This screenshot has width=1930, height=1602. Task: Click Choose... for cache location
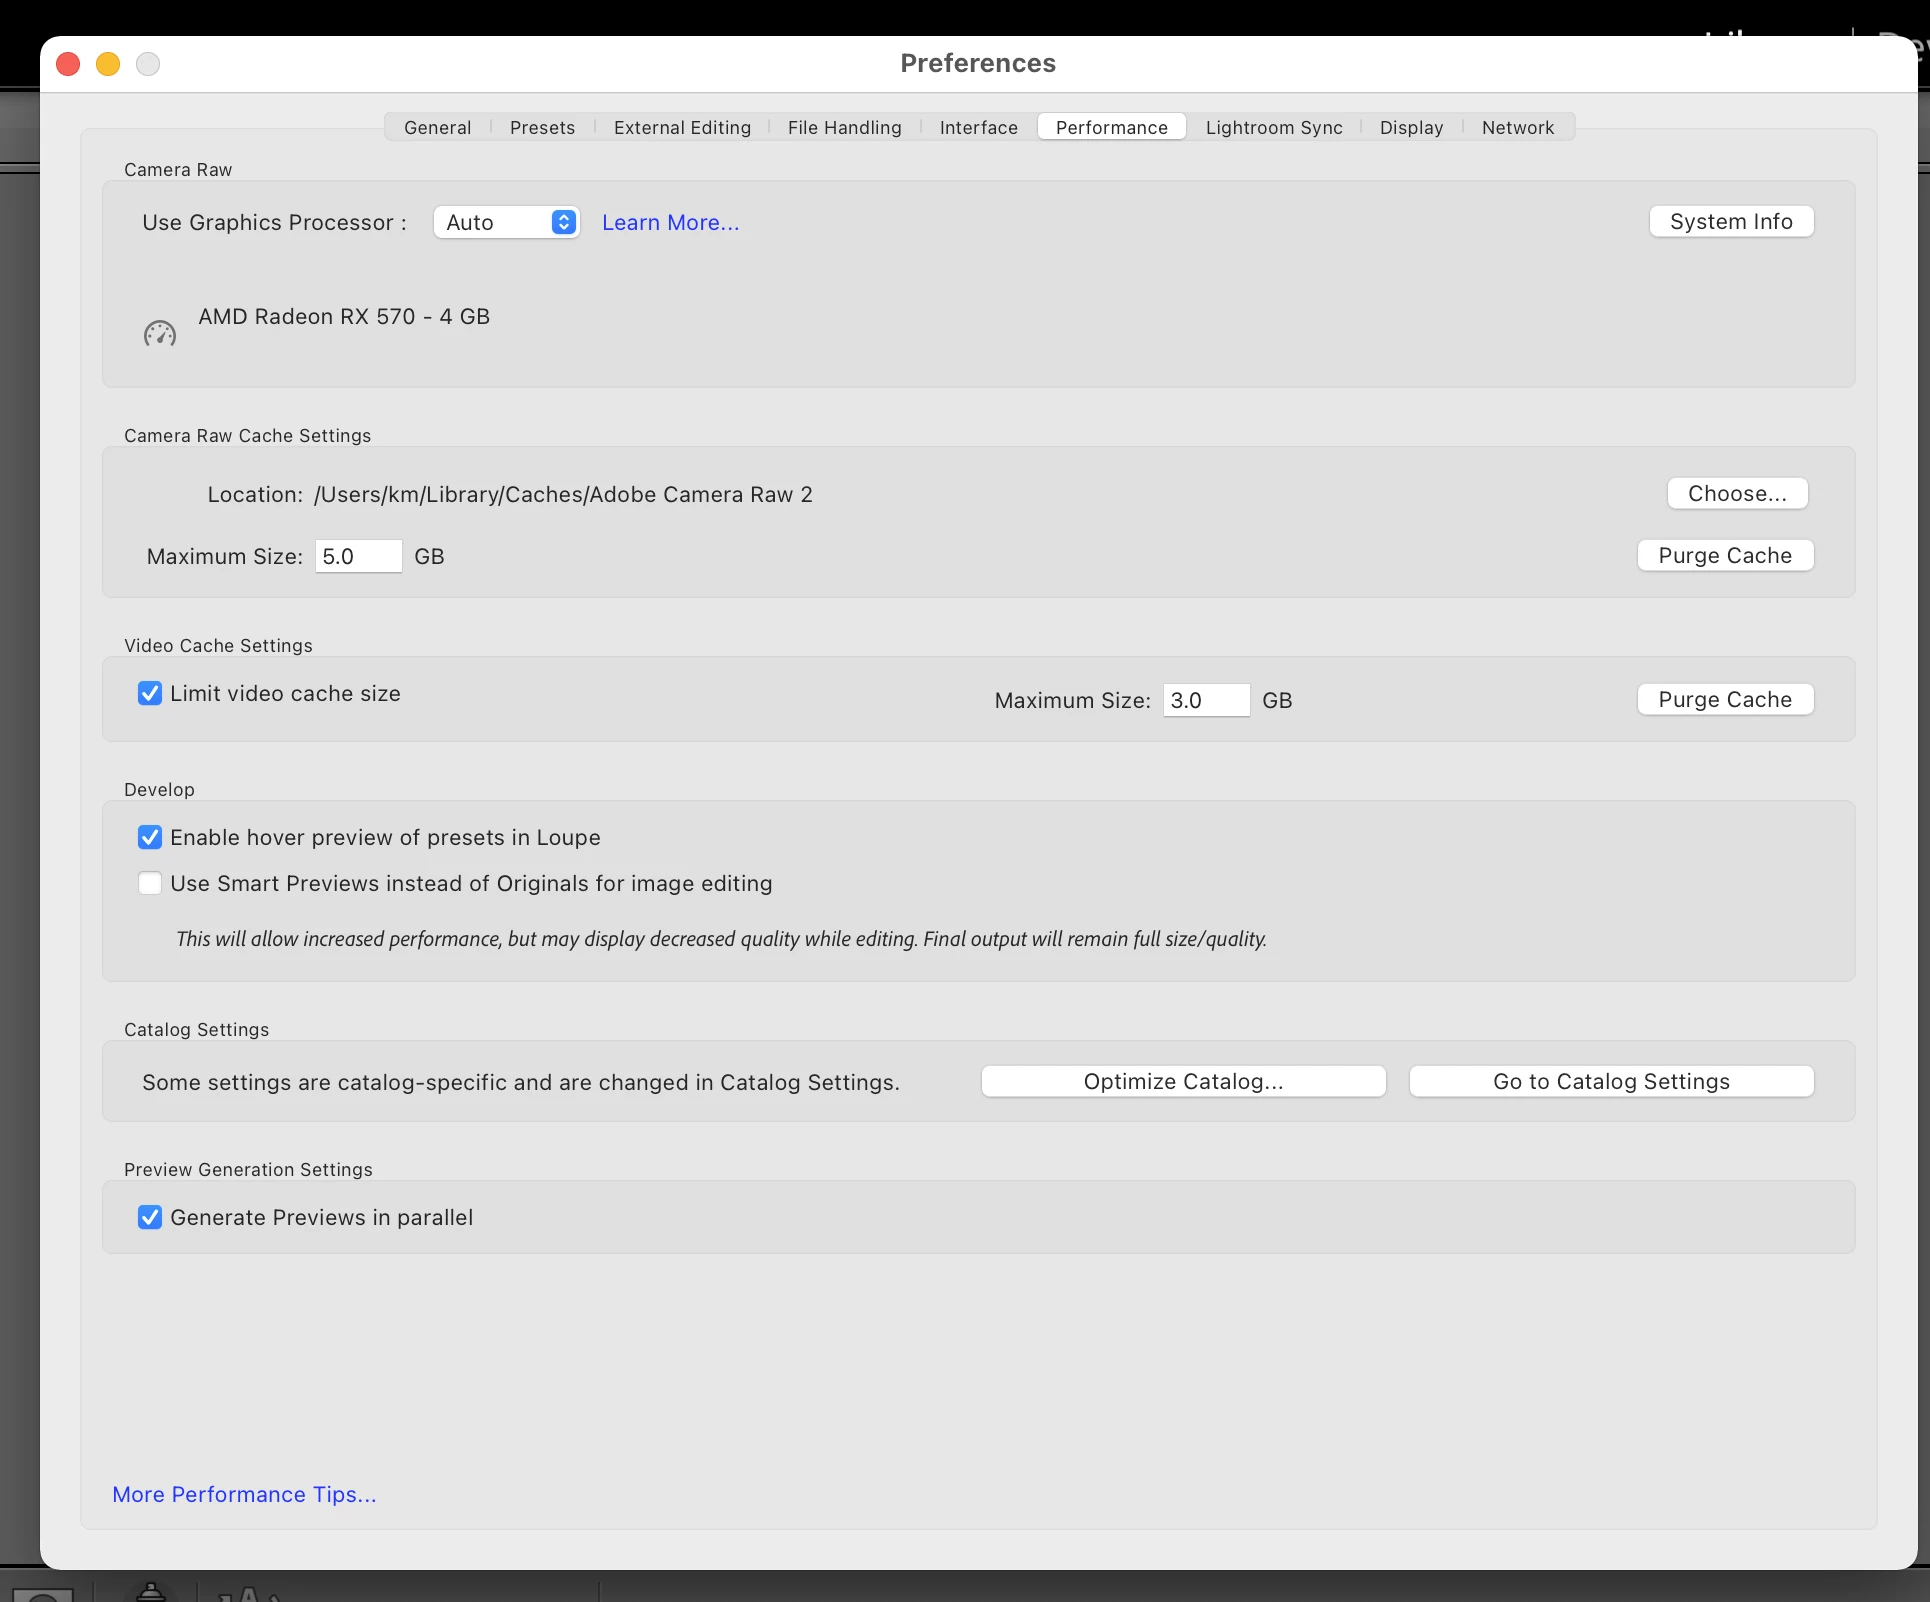pos(1737,493)
